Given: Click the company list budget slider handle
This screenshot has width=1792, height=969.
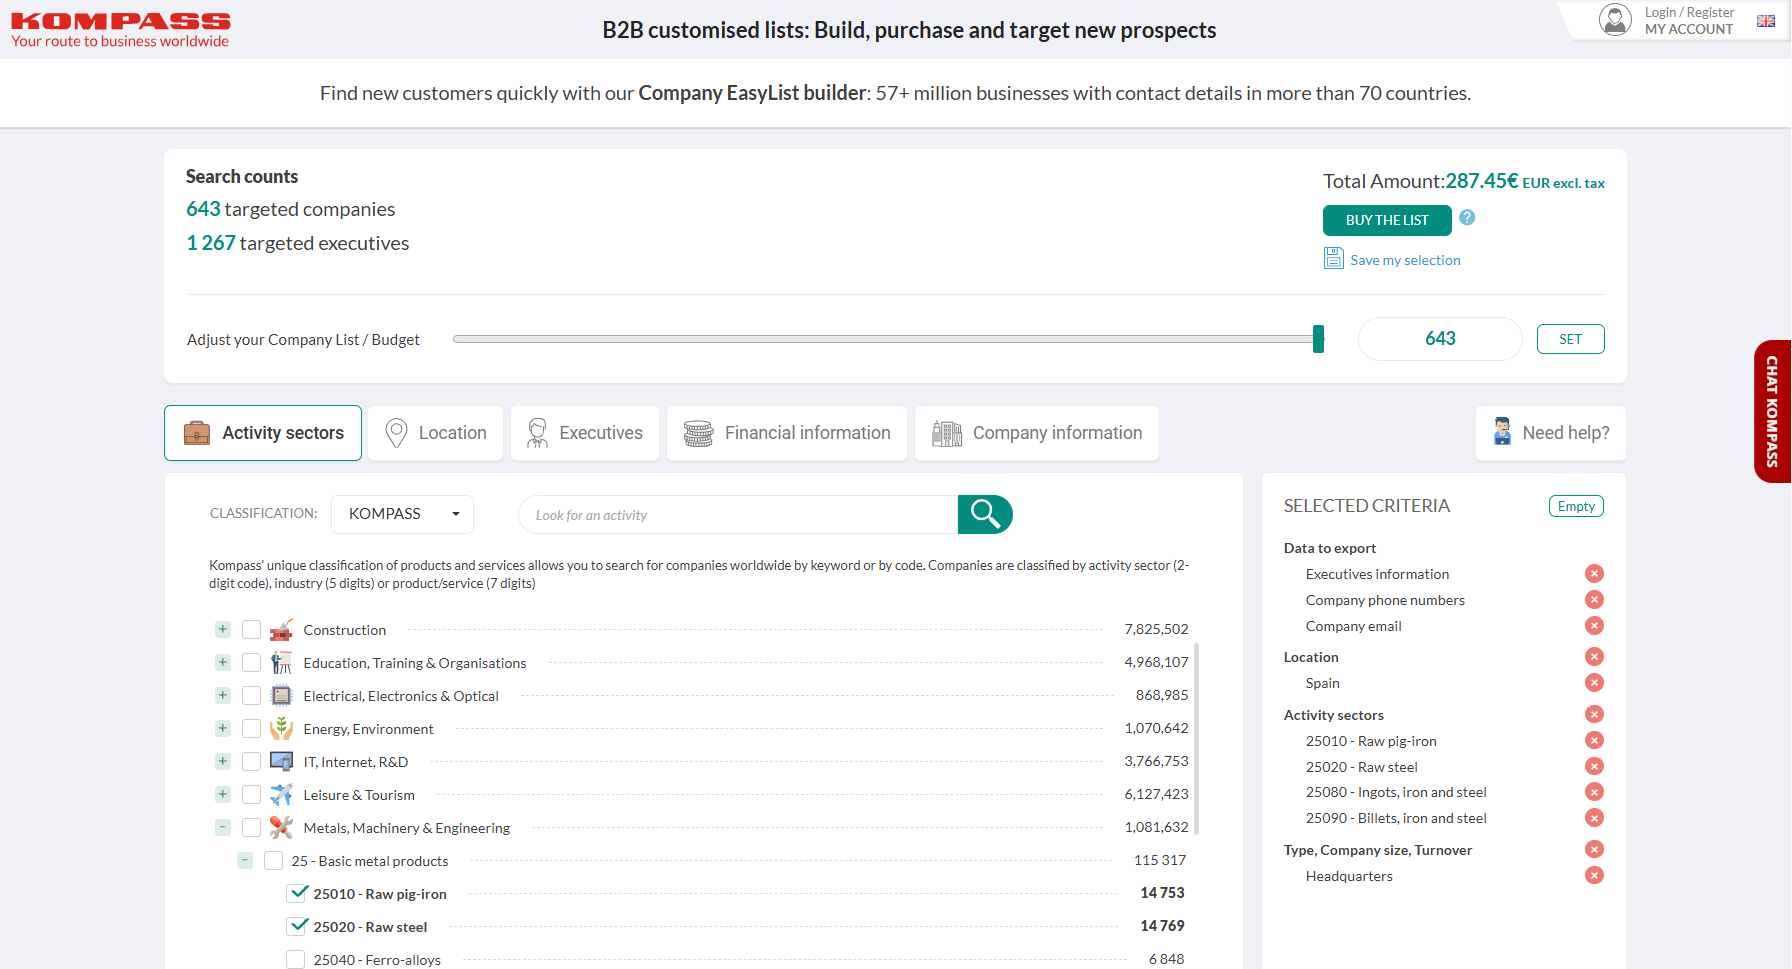Looking at the screenshot, I should [x=1318, y=339].
